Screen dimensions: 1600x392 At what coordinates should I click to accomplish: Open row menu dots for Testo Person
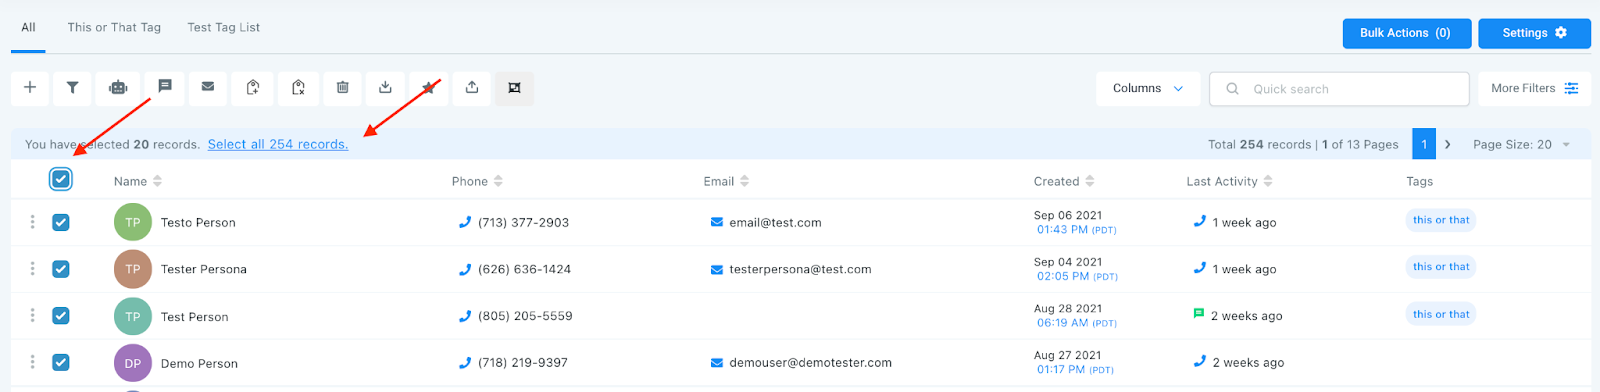click(x=32, y=222)
